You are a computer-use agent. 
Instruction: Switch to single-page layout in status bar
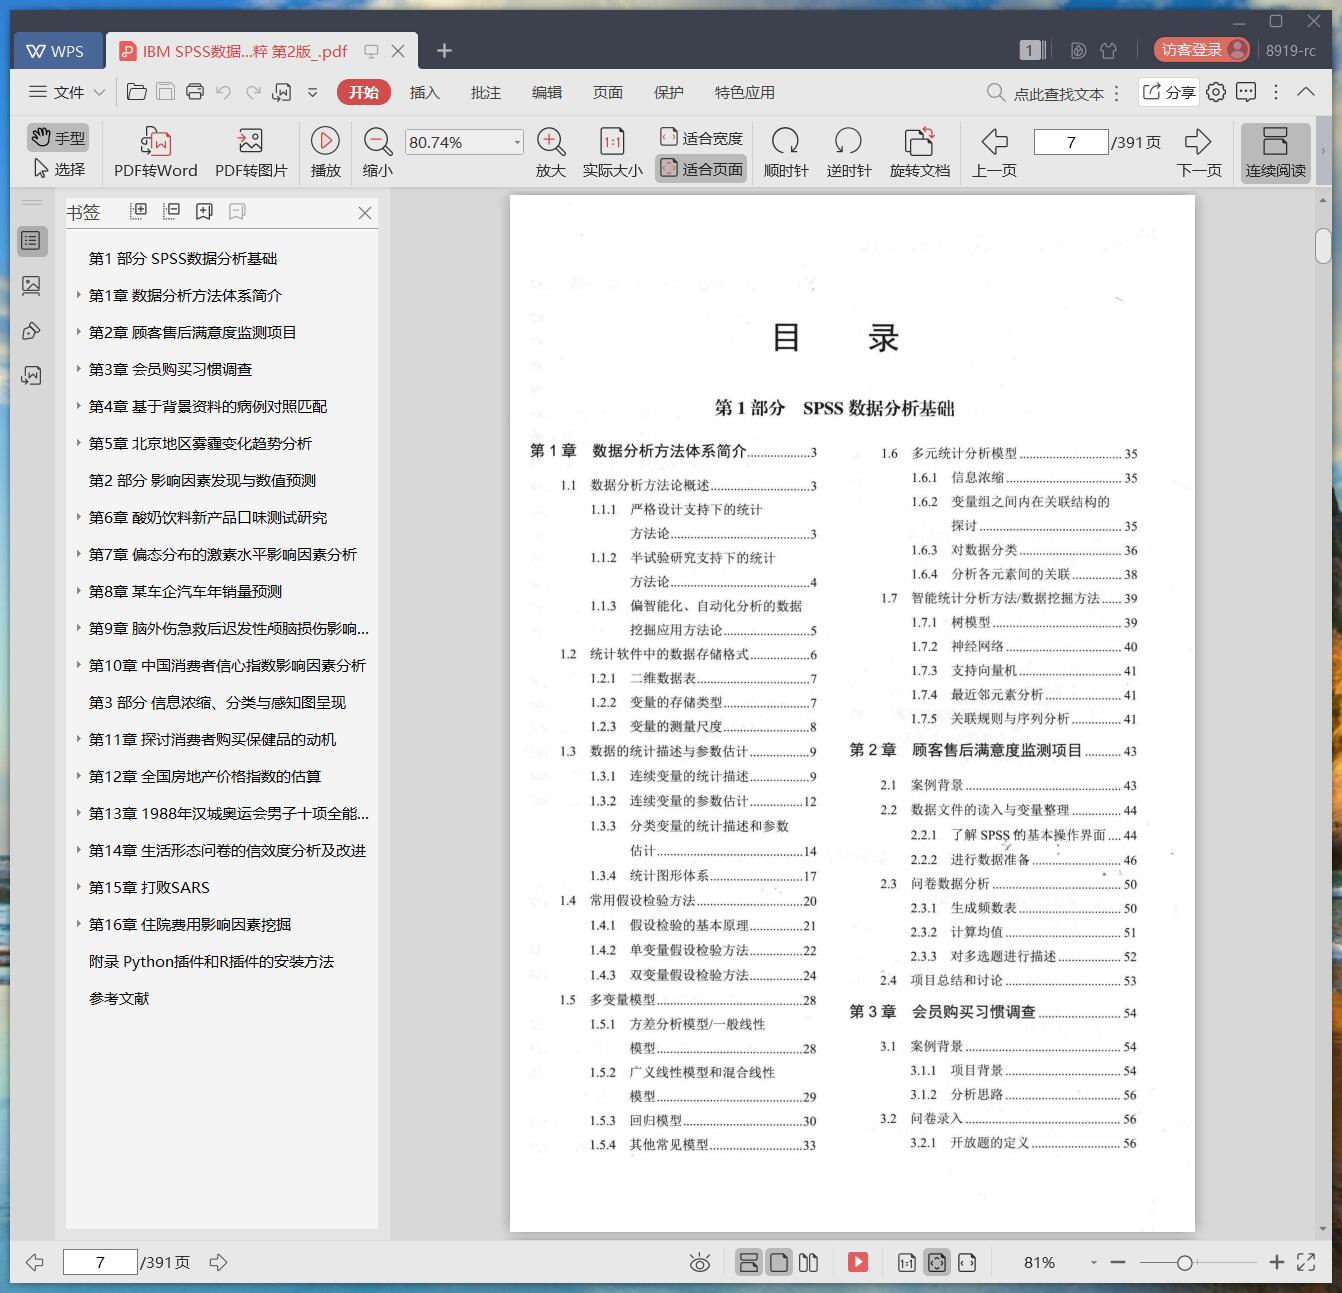(779, 1262)
